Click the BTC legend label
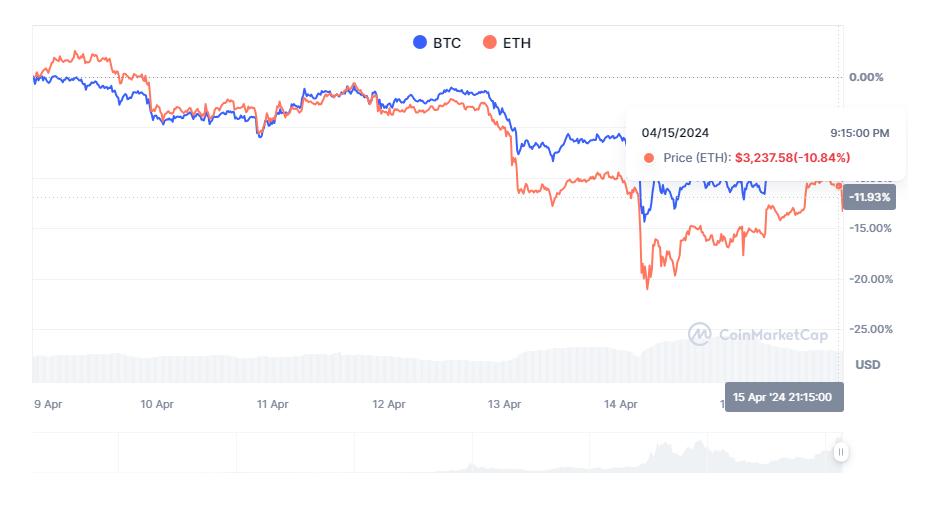The image size is (930, 506). coord(447,43)
